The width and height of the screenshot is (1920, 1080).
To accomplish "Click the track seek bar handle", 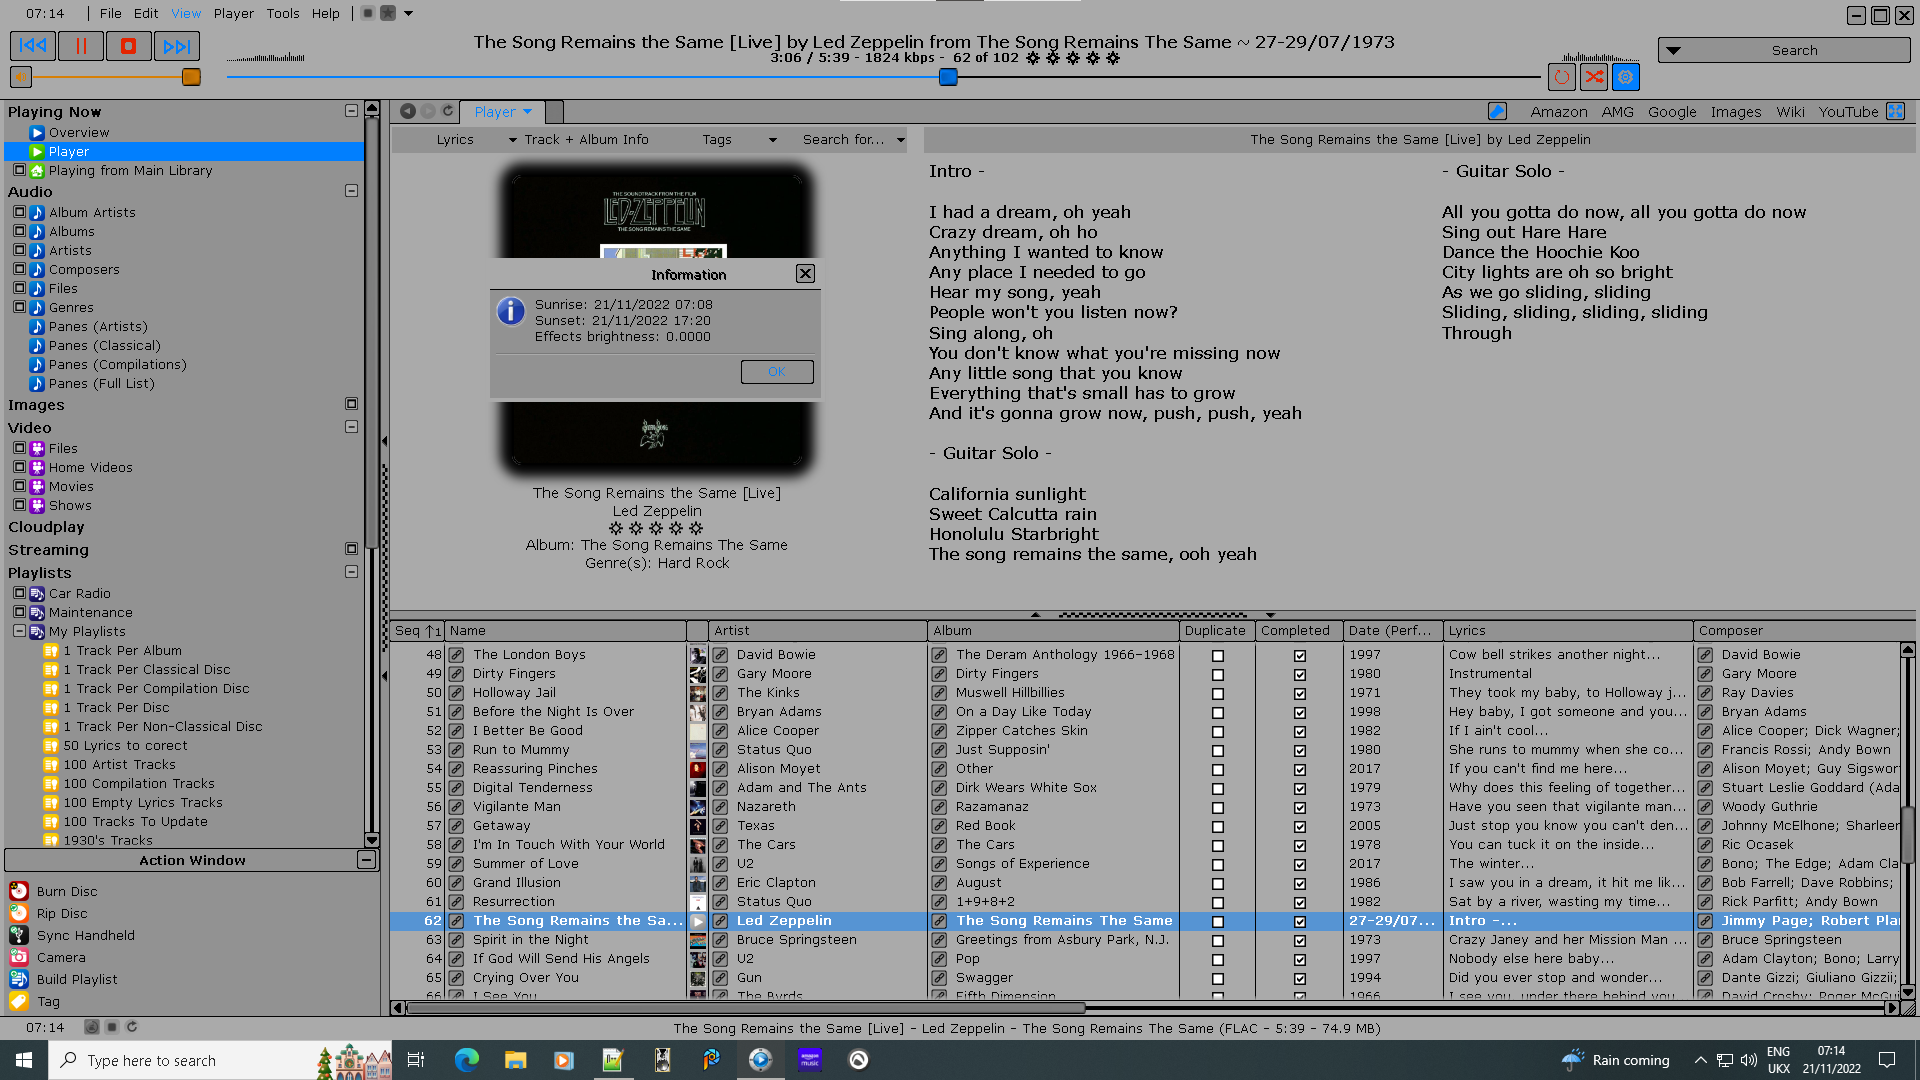I will pyautogui.click(x=948, y=77).
